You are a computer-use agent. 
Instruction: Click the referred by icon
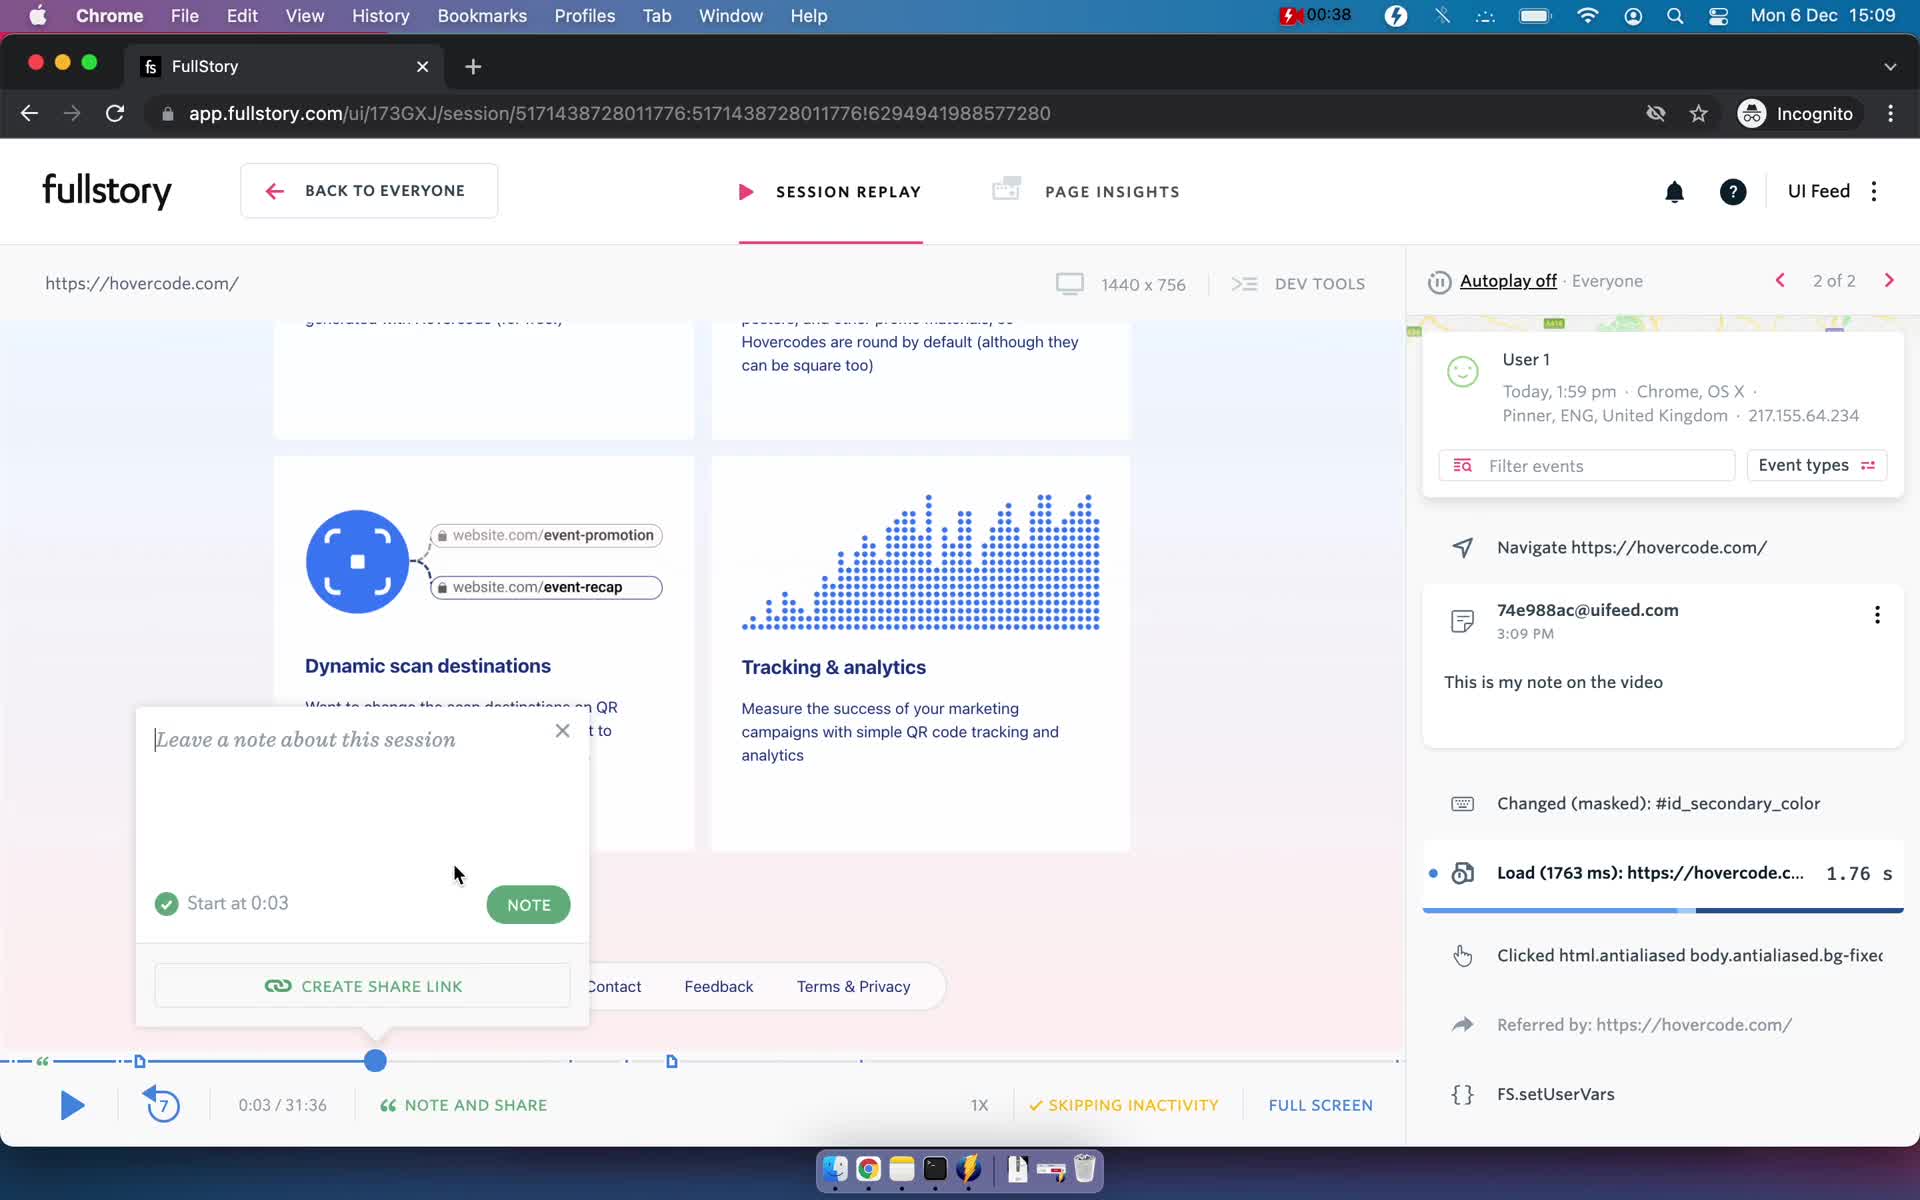(x=1462, y=1023)
